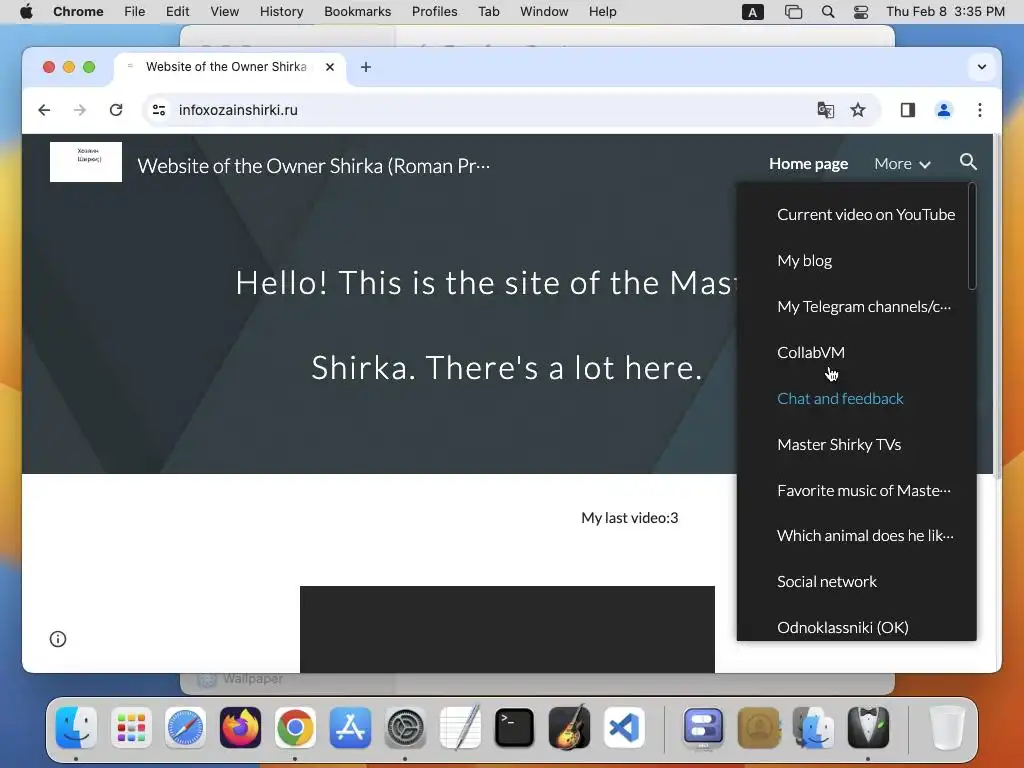1024x768 pixels.
Task: Open the View menu
Action: point(225,12)
